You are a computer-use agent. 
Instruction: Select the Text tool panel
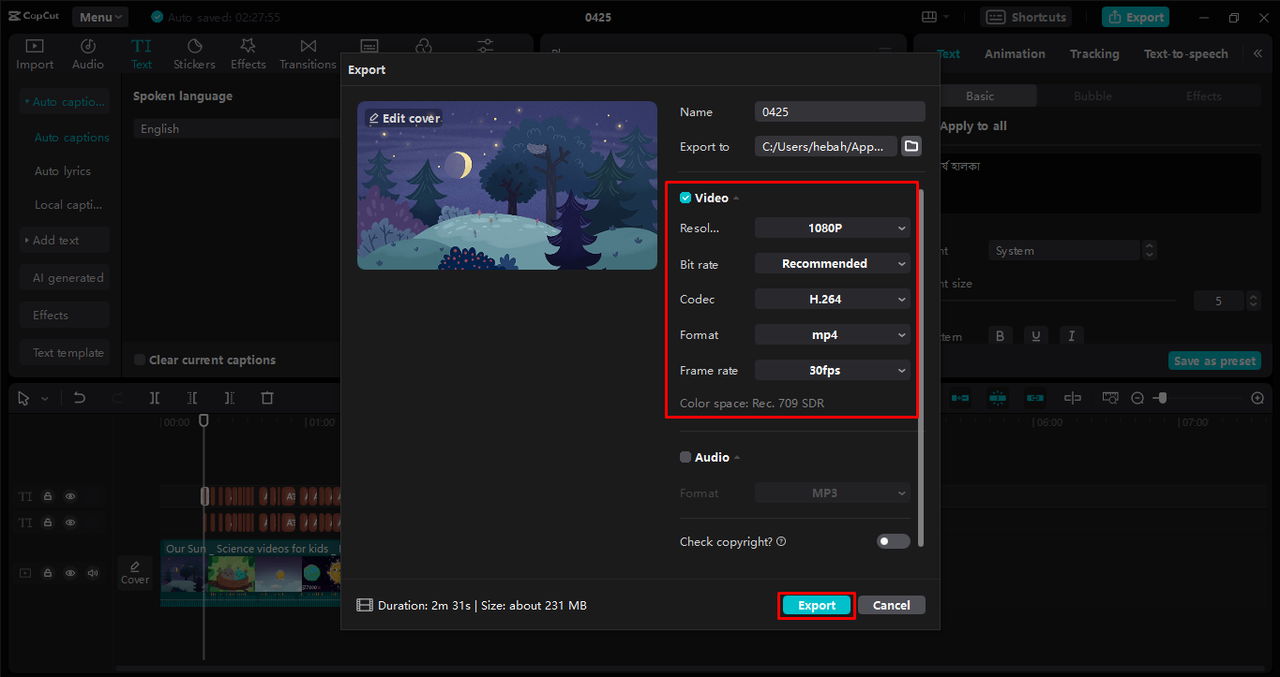(x=142, y=54)
